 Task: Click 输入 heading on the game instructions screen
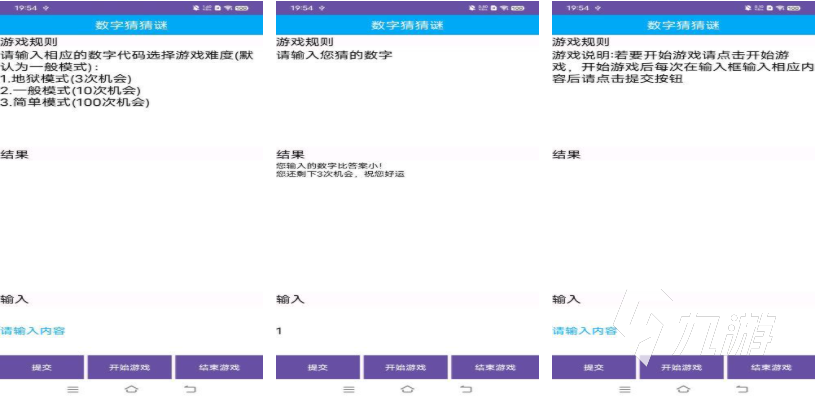point(566,299)
